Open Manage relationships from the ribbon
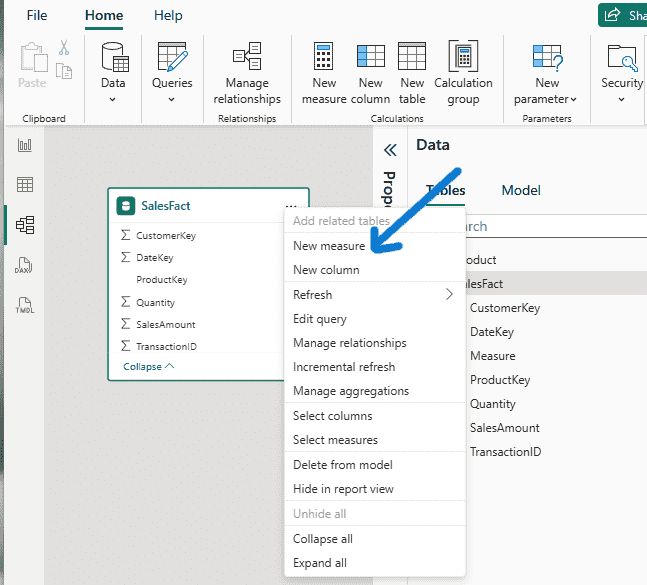The width and height of the screenshot is (647, 585). (247, 73)
